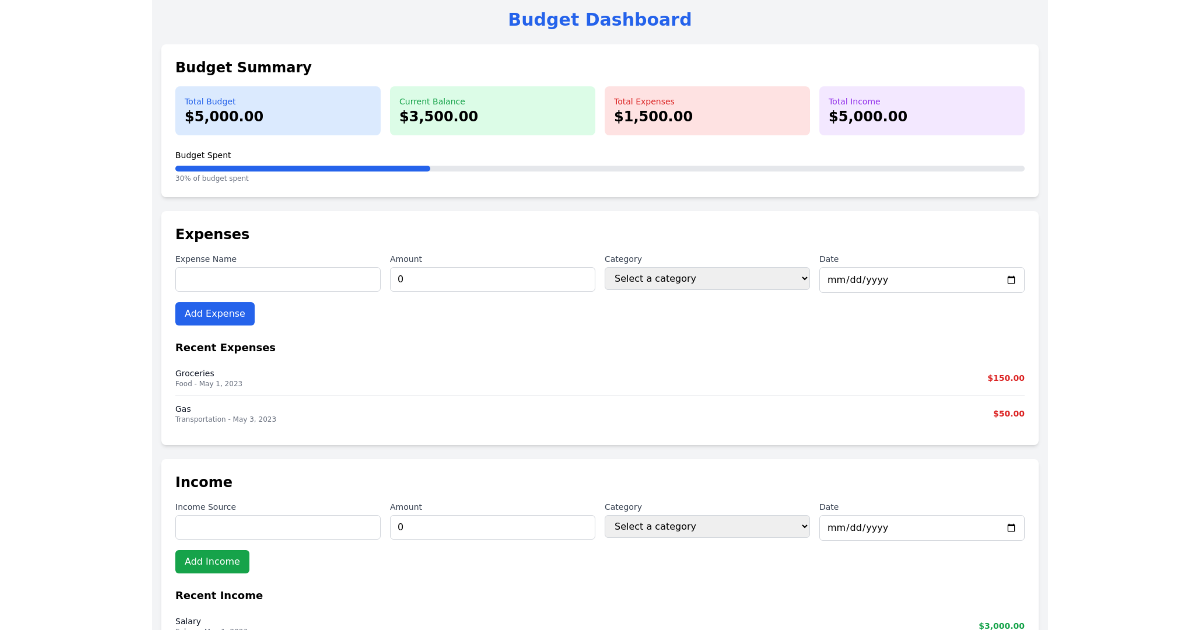
Task: Click the Budget Dashboard title
Action: 599,19
